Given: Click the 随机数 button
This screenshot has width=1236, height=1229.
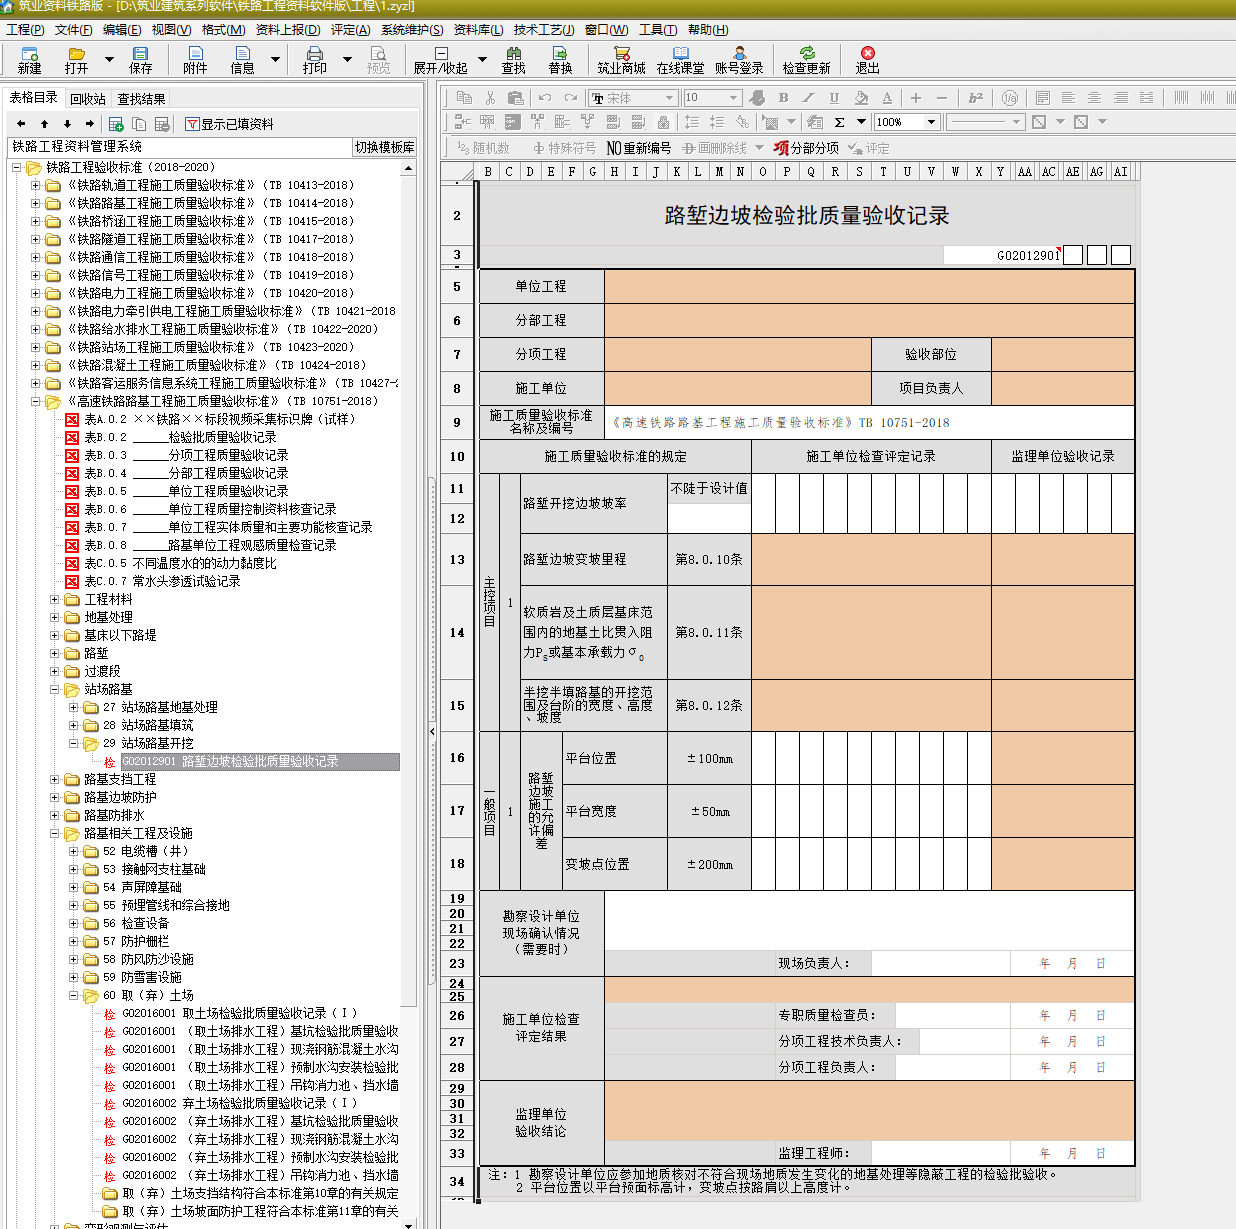Looking at the screenshot, I should pos(483,148).
